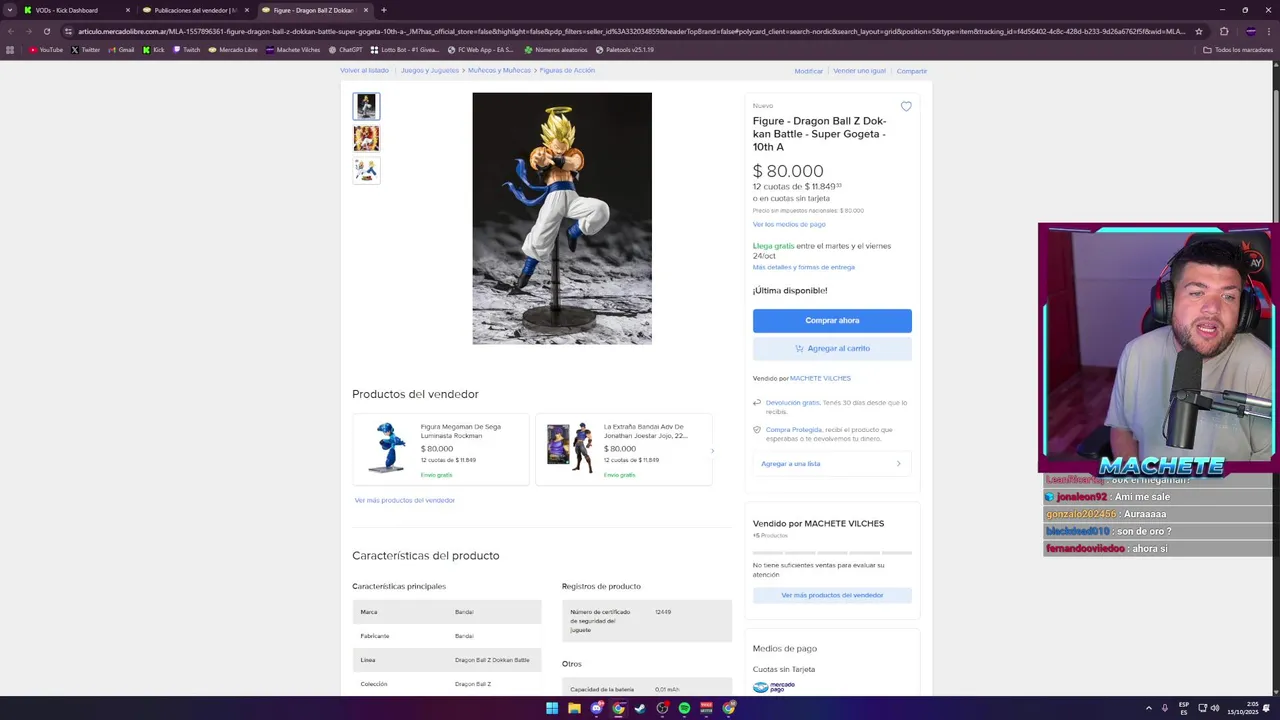Open the YouTube bookmark
Viewport: 1280px width, 720px height.
click(x=46, y=50)
